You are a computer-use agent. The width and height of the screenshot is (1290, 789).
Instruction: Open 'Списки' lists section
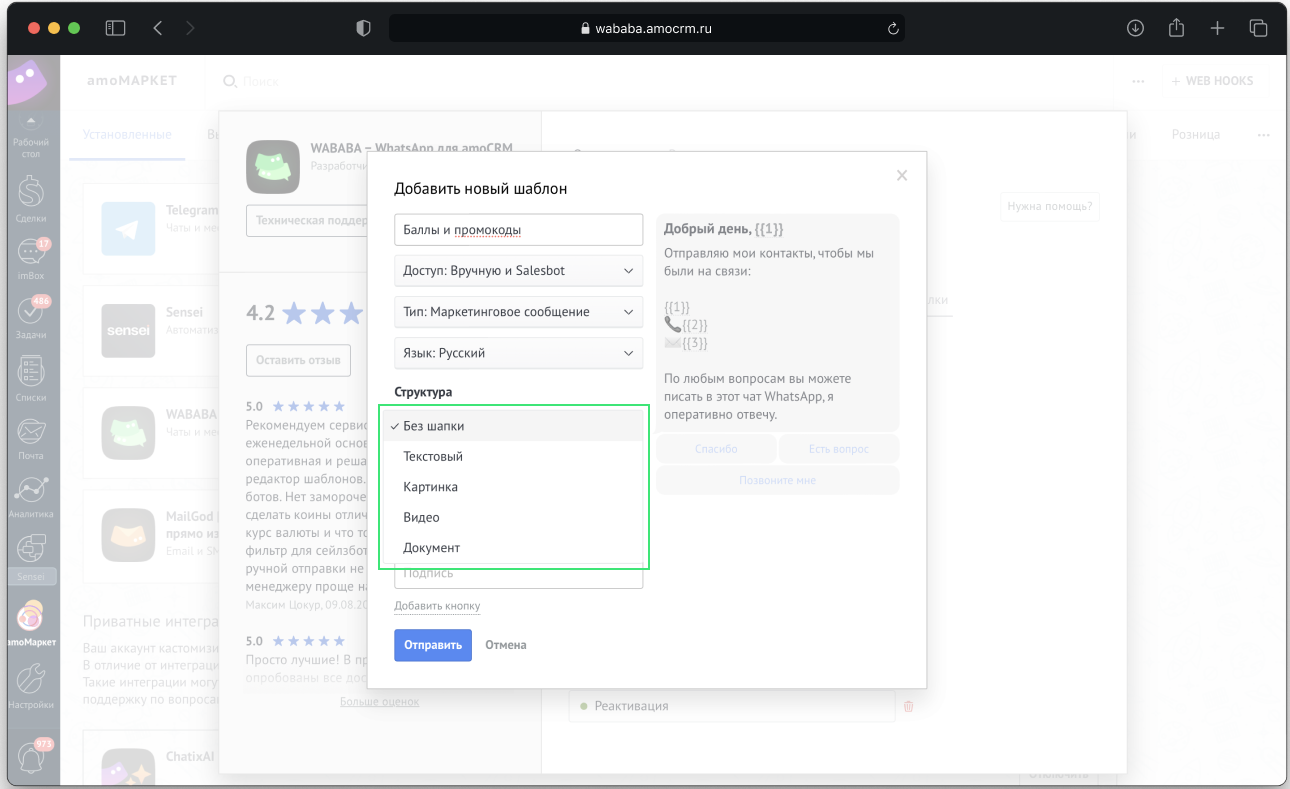click(x=30, y=378)
